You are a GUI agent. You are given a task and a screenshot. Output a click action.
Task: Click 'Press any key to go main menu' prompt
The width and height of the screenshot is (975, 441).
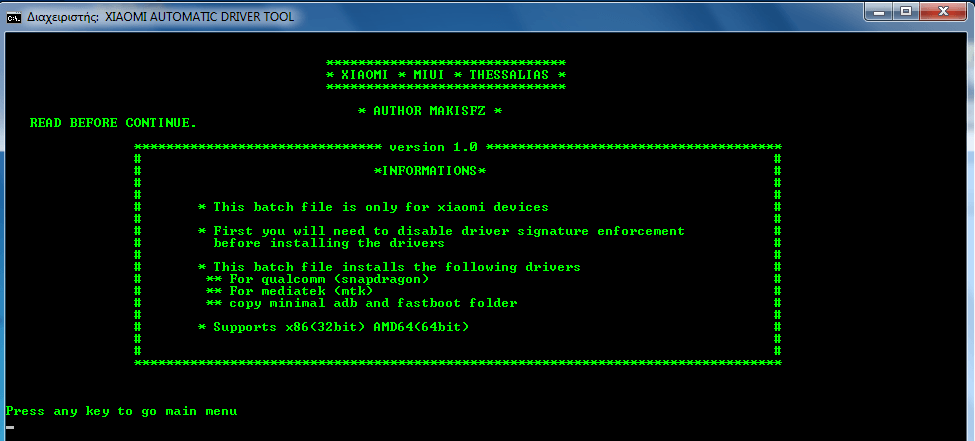coord(121,412)
